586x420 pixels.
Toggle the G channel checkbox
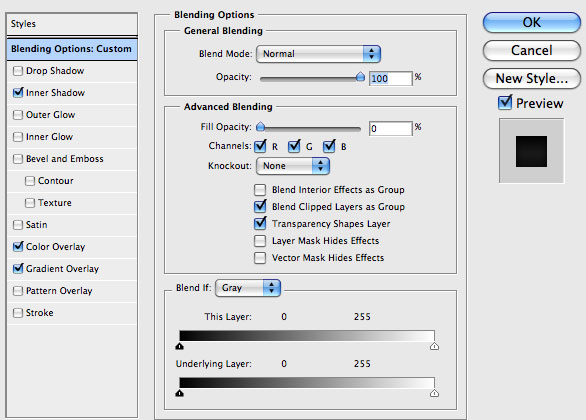click(294, 146)
